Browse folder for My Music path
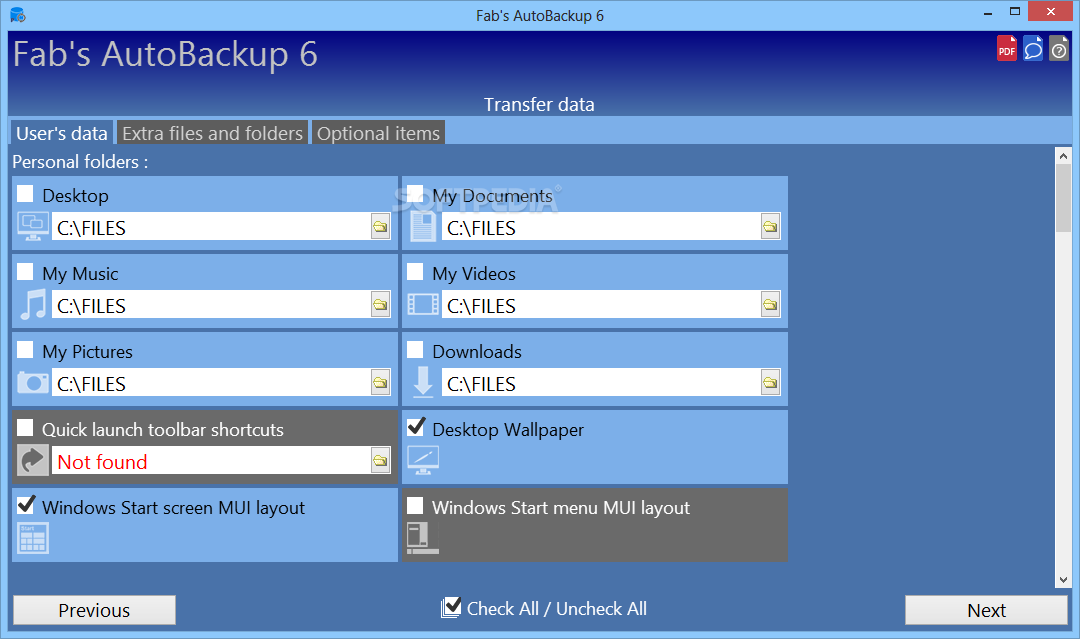Image resolution: width=1080 pixels, height=639 pixels. tap(380, 304)
